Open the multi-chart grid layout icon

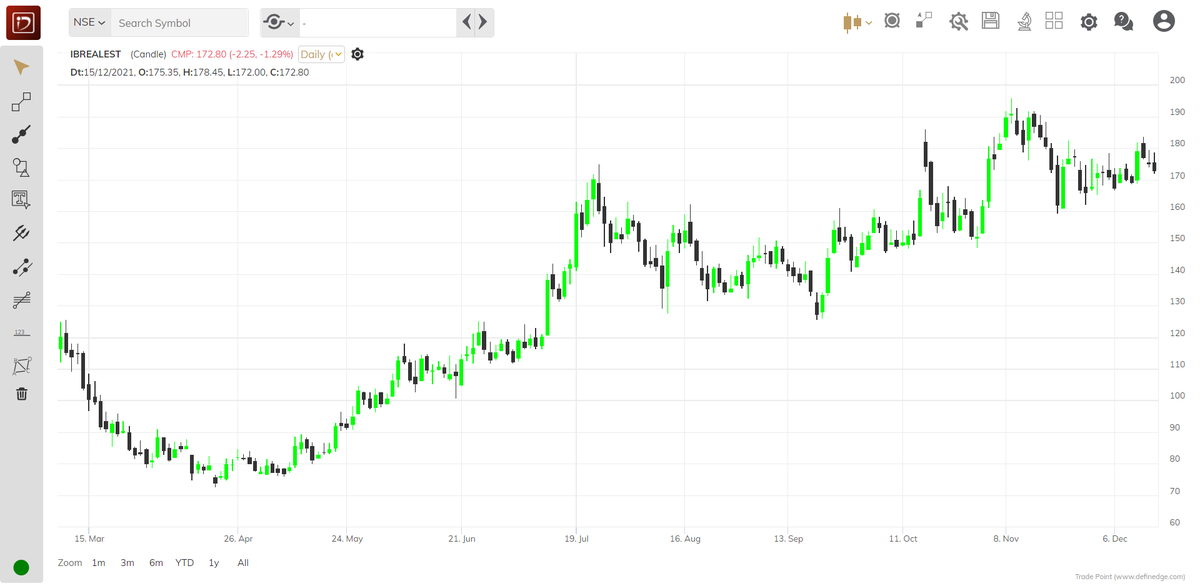pyautogui.click(x=1054, y=20)
